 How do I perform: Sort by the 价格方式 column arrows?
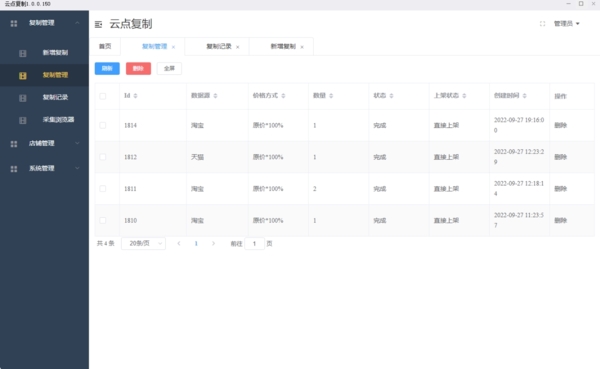click(283, 96)
